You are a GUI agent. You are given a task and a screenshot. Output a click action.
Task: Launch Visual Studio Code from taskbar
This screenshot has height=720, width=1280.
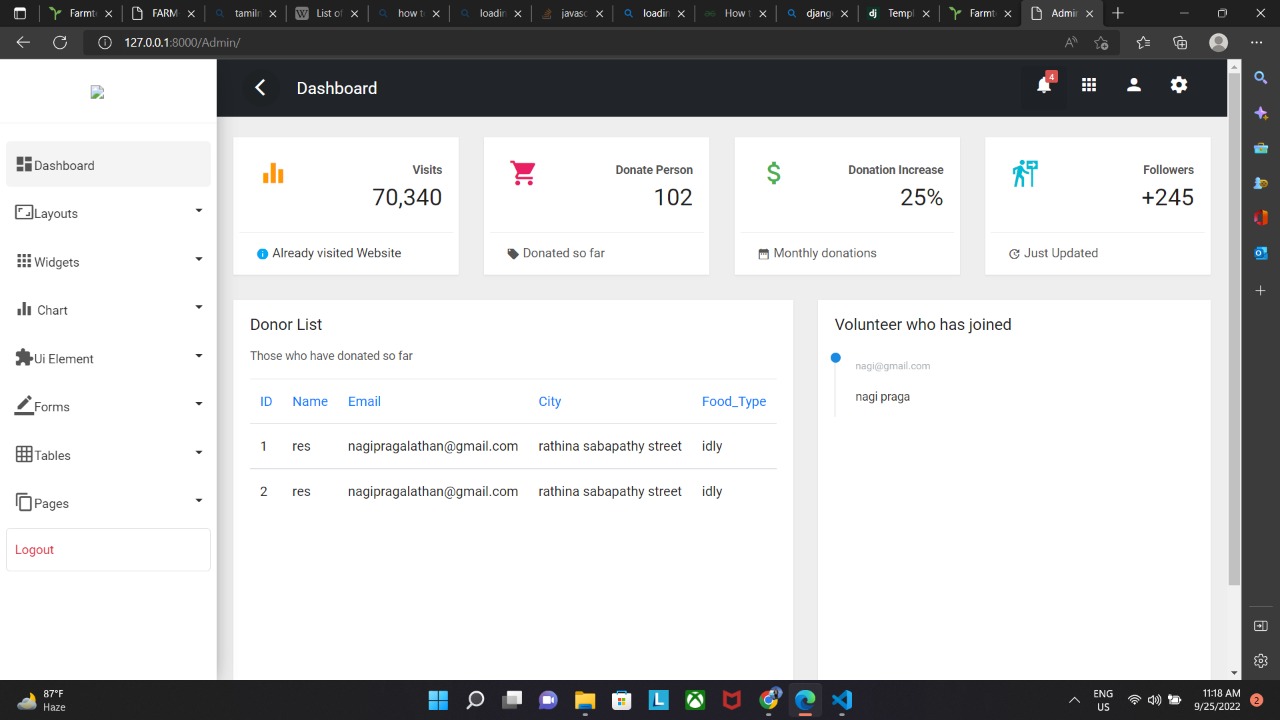tap(842, 700)
